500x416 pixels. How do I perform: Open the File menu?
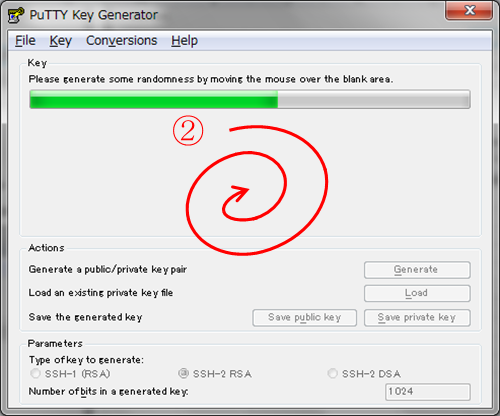(25, 40)
